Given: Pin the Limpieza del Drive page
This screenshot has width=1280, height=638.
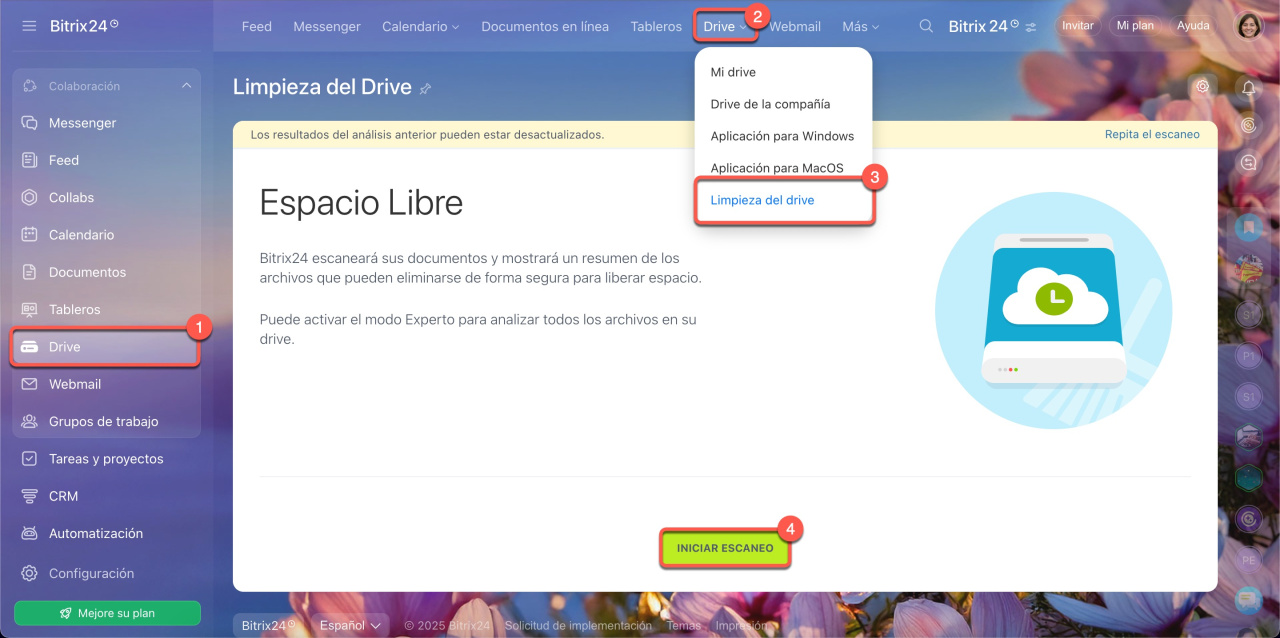Looking at the screenshot, I should pyautogui.click(x=425, y=88).
